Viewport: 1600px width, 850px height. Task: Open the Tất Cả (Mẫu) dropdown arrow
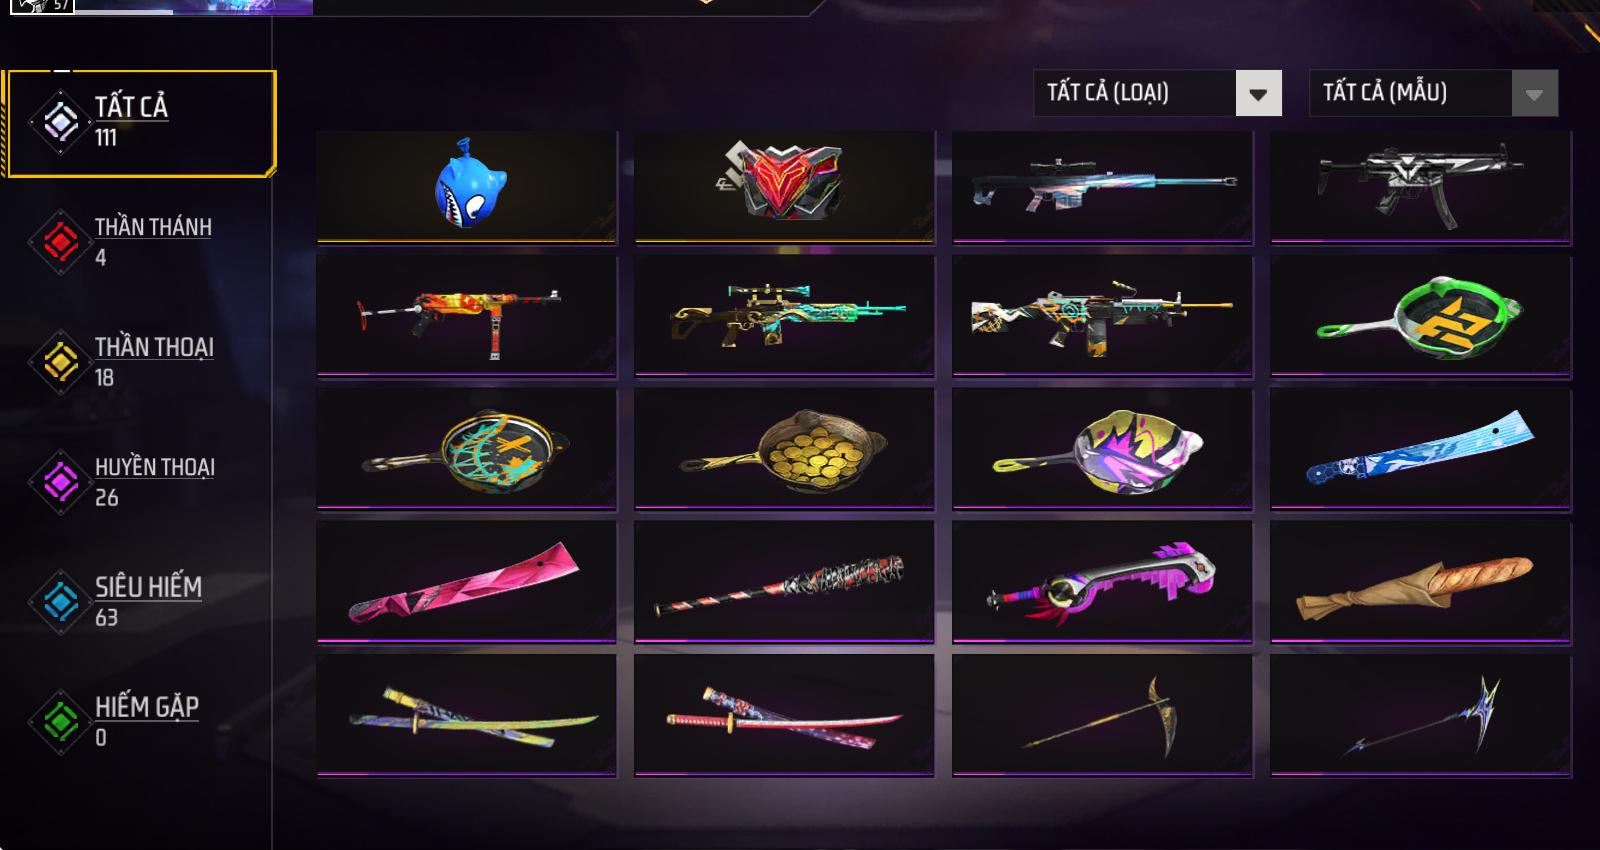(1534, 94)
